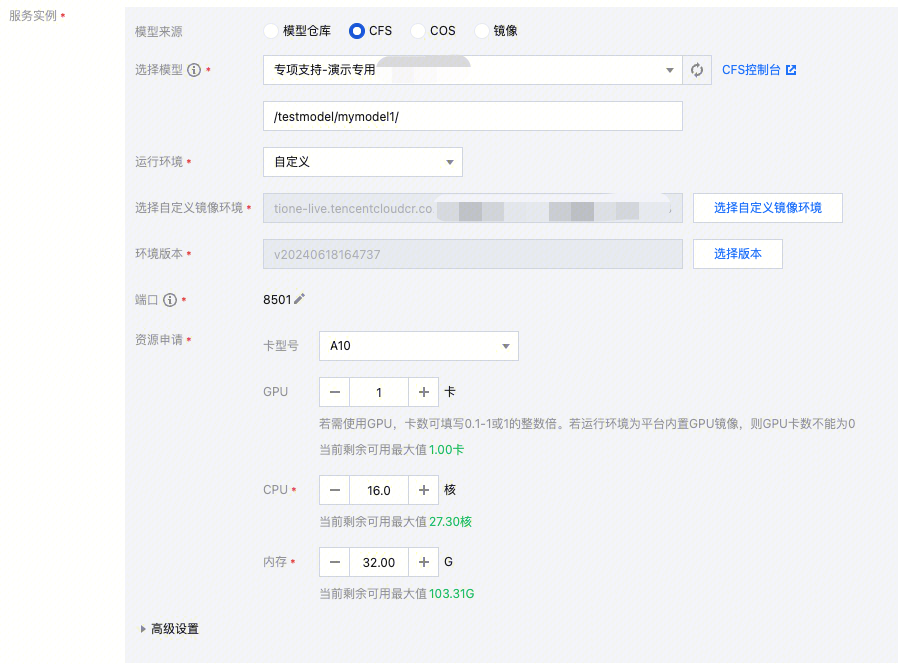Viewport: 898px width, 665px height.
Task: Click the 模型来源 label
Action: 159,32
